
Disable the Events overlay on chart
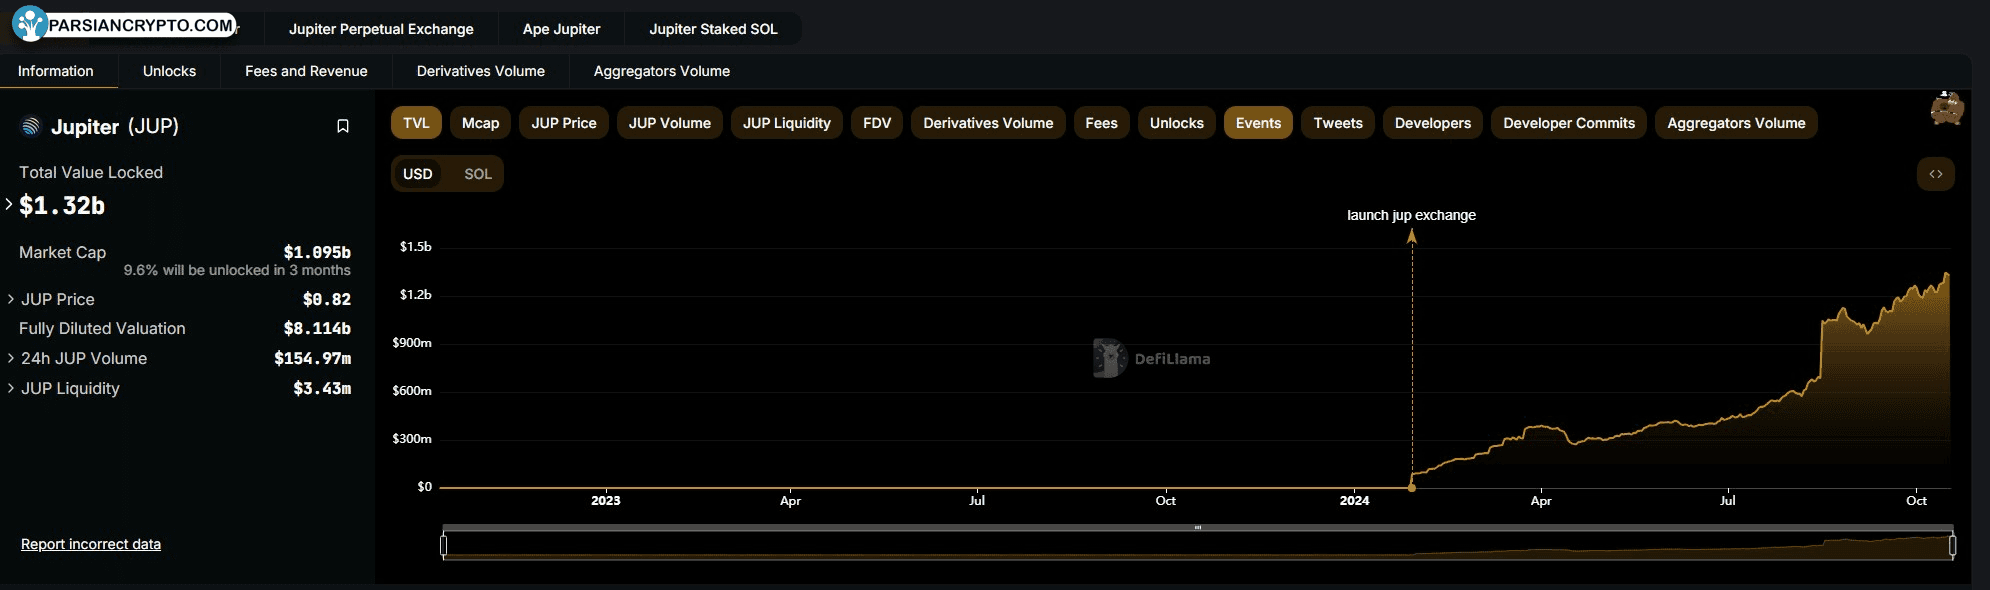(x=1258, y=123)
